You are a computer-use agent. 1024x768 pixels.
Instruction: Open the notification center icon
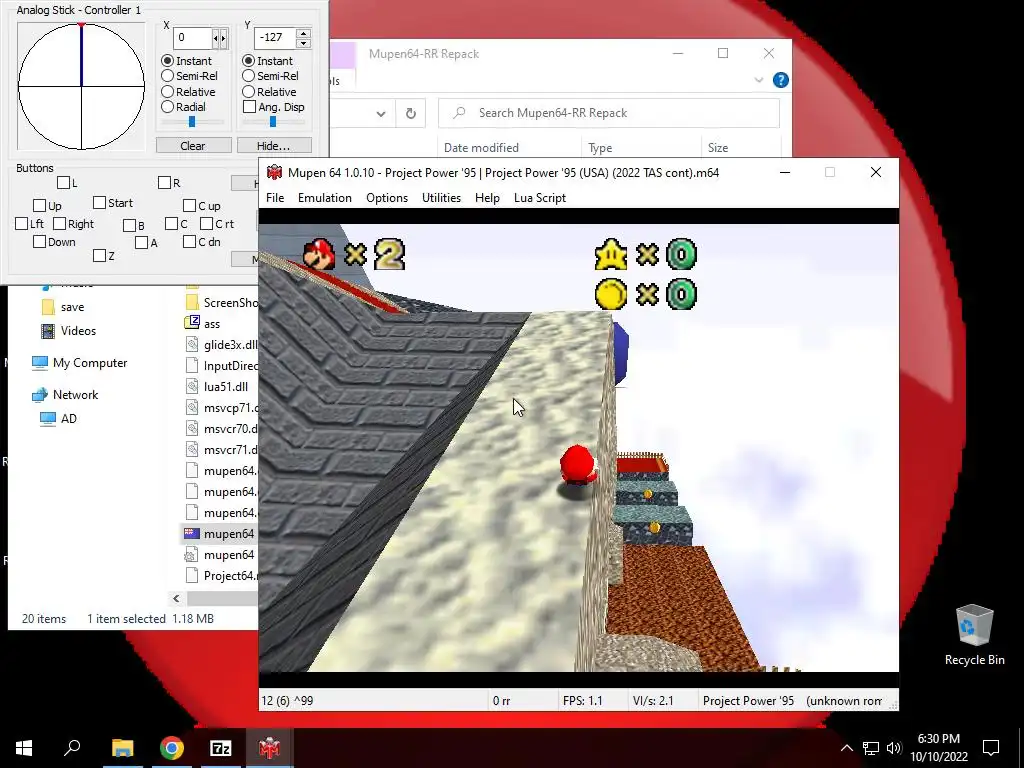pyautogui.click(x=991, y=748)
